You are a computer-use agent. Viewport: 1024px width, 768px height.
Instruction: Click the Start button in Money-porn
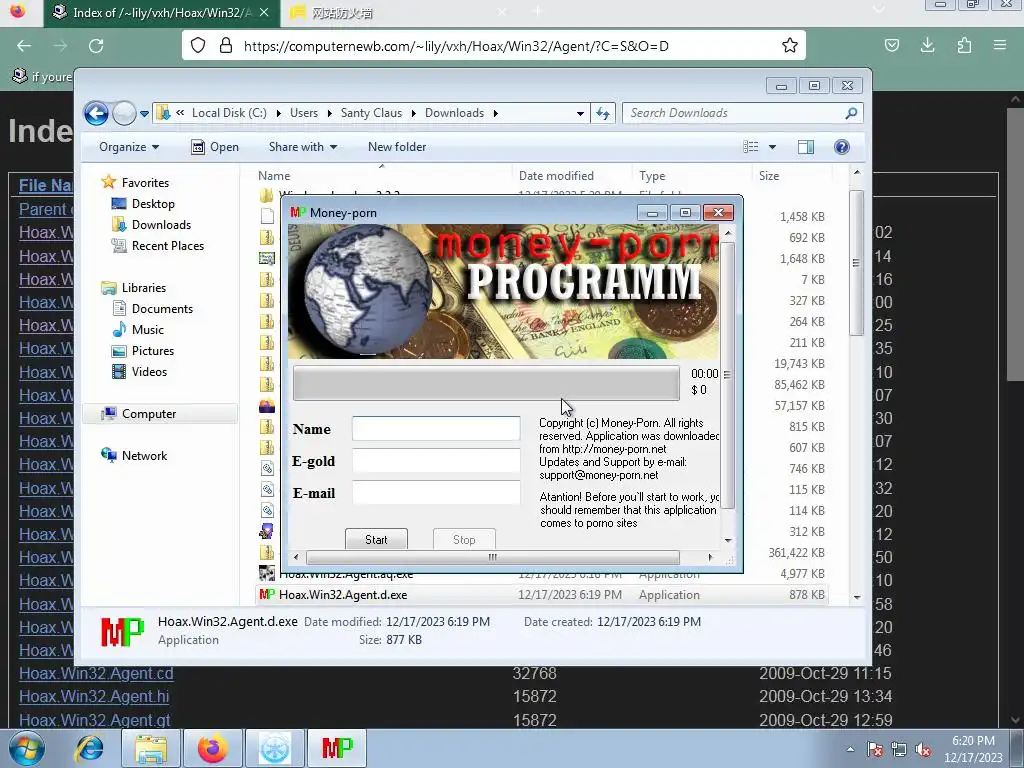tap(376, 539)
